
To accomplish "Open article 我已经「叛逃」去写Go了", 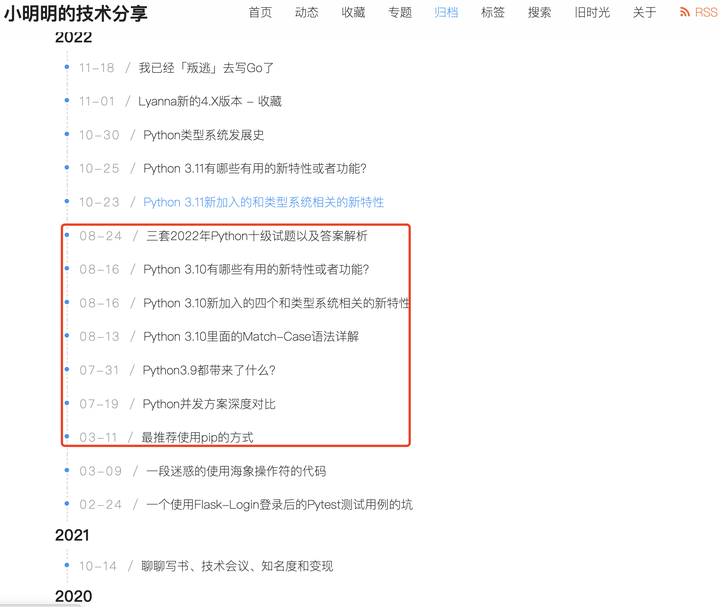I will point(206,68).
